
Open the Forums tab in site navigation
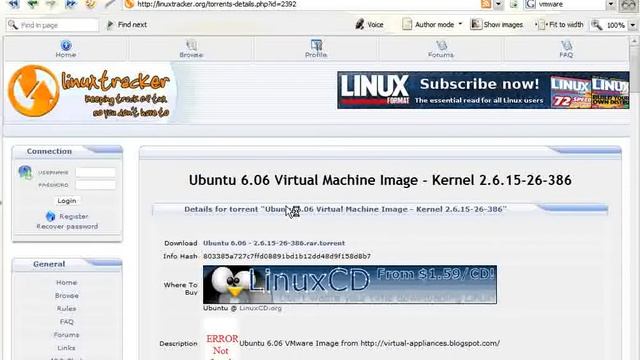pyautogui.click(x=441, y=49)
